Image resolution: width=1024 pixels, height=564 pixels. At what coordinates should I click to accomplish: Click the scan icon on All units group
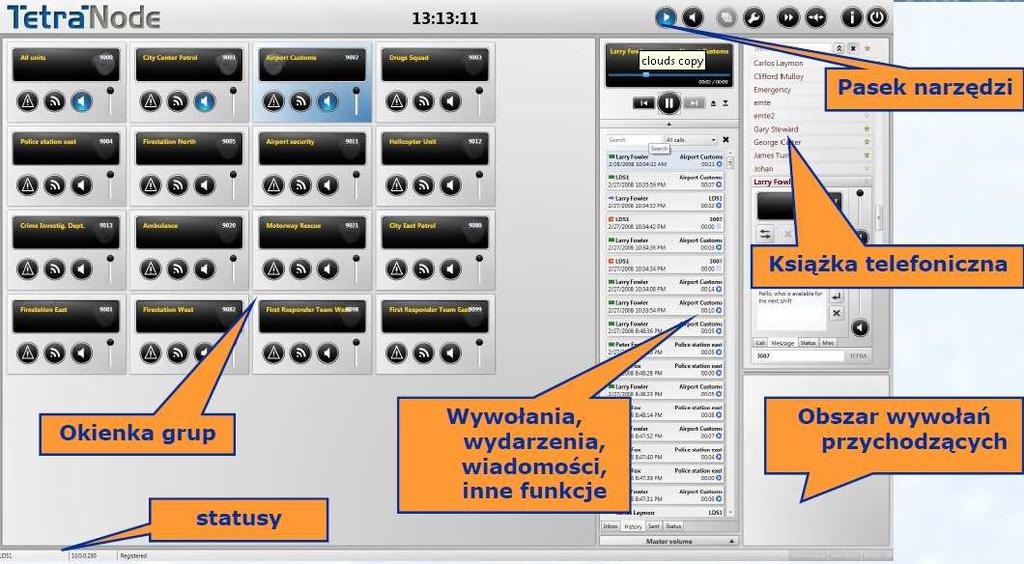click(x=54, y=101)
